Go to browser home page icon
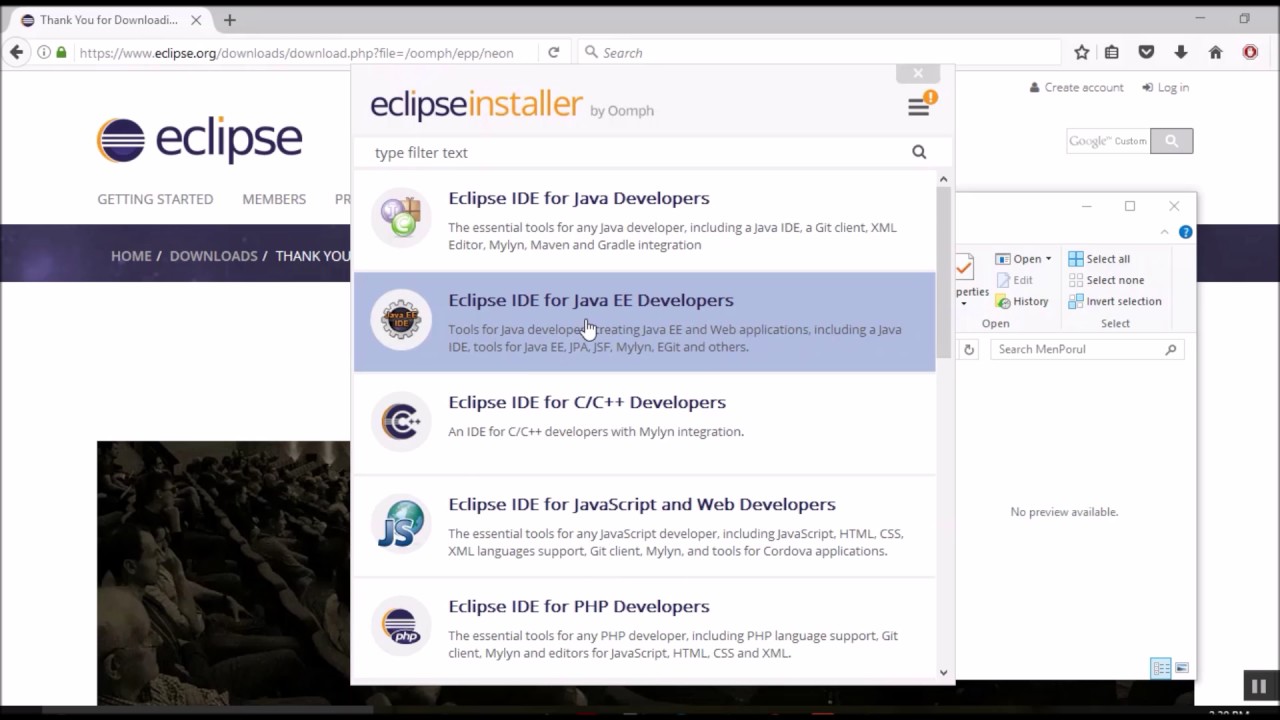Viewport: 1280px width, 720px height. tap(1215, 52)
